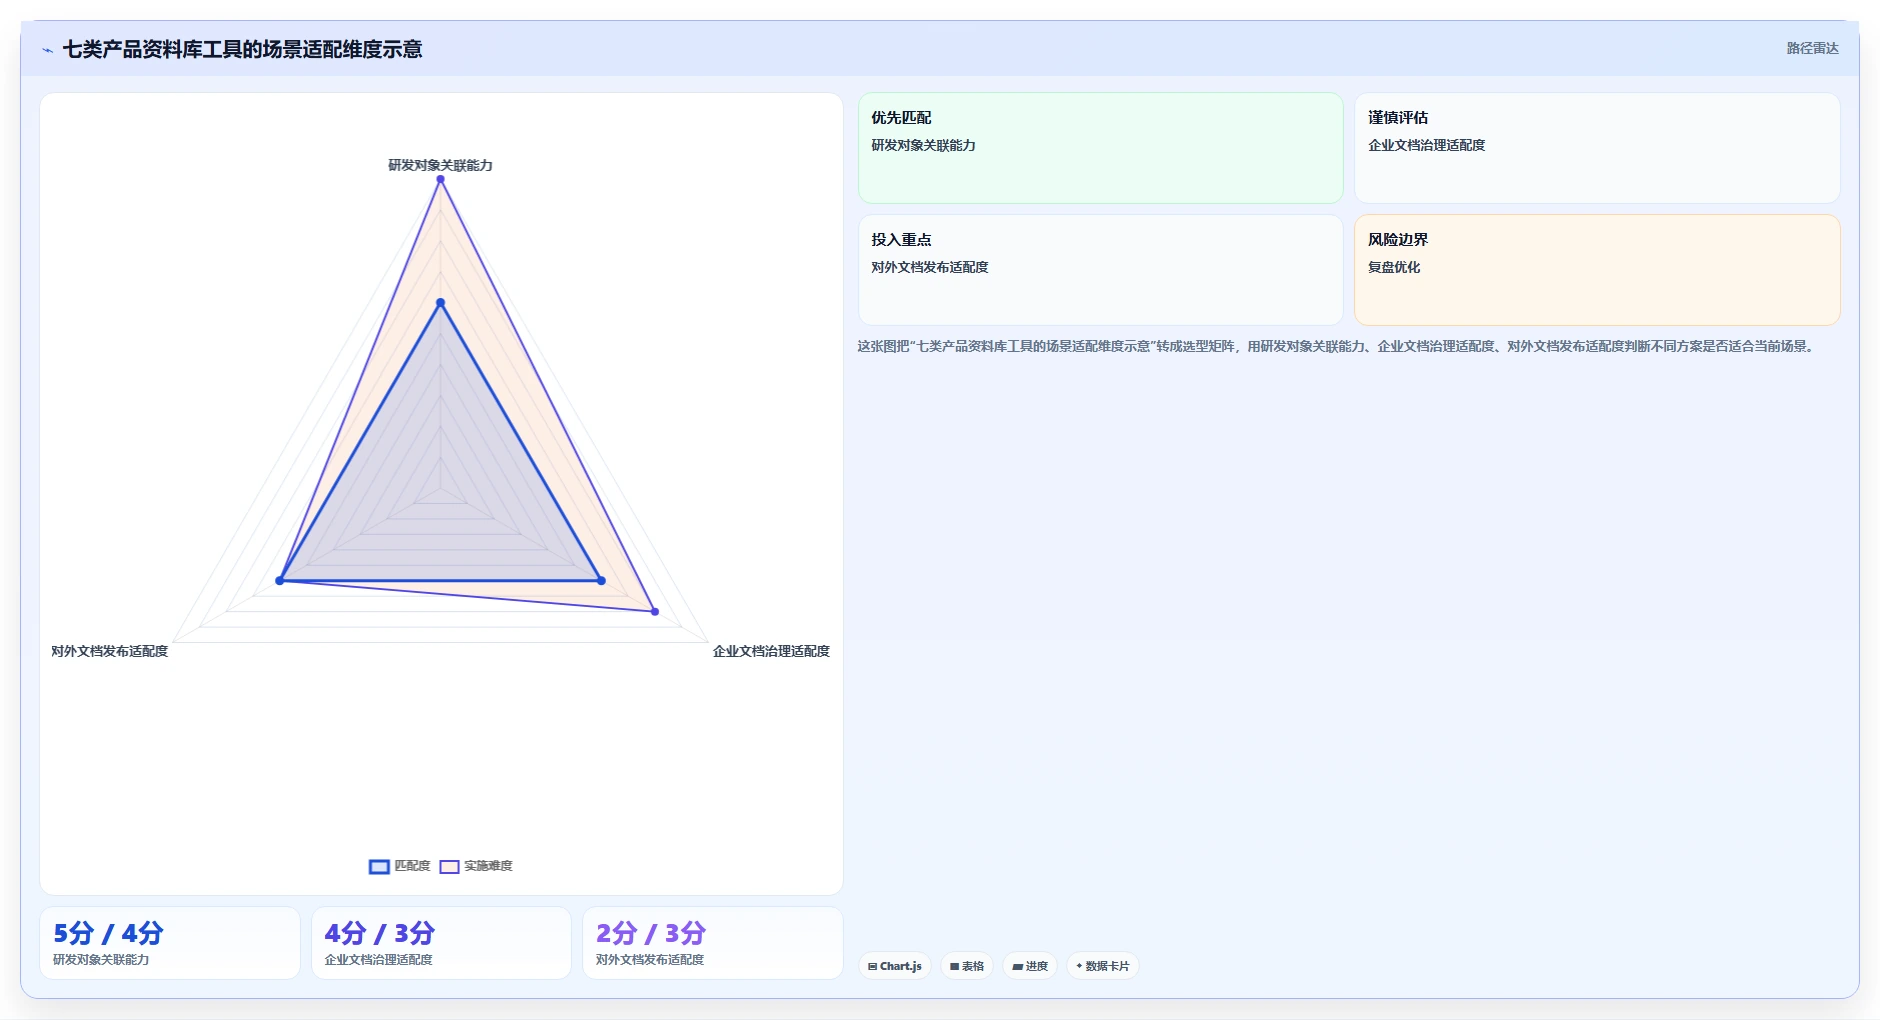This screenshot has width=1880, height=1020.
Task: Toggle the 实施难度 legend swatch
Action: click(x=449, y=866)
